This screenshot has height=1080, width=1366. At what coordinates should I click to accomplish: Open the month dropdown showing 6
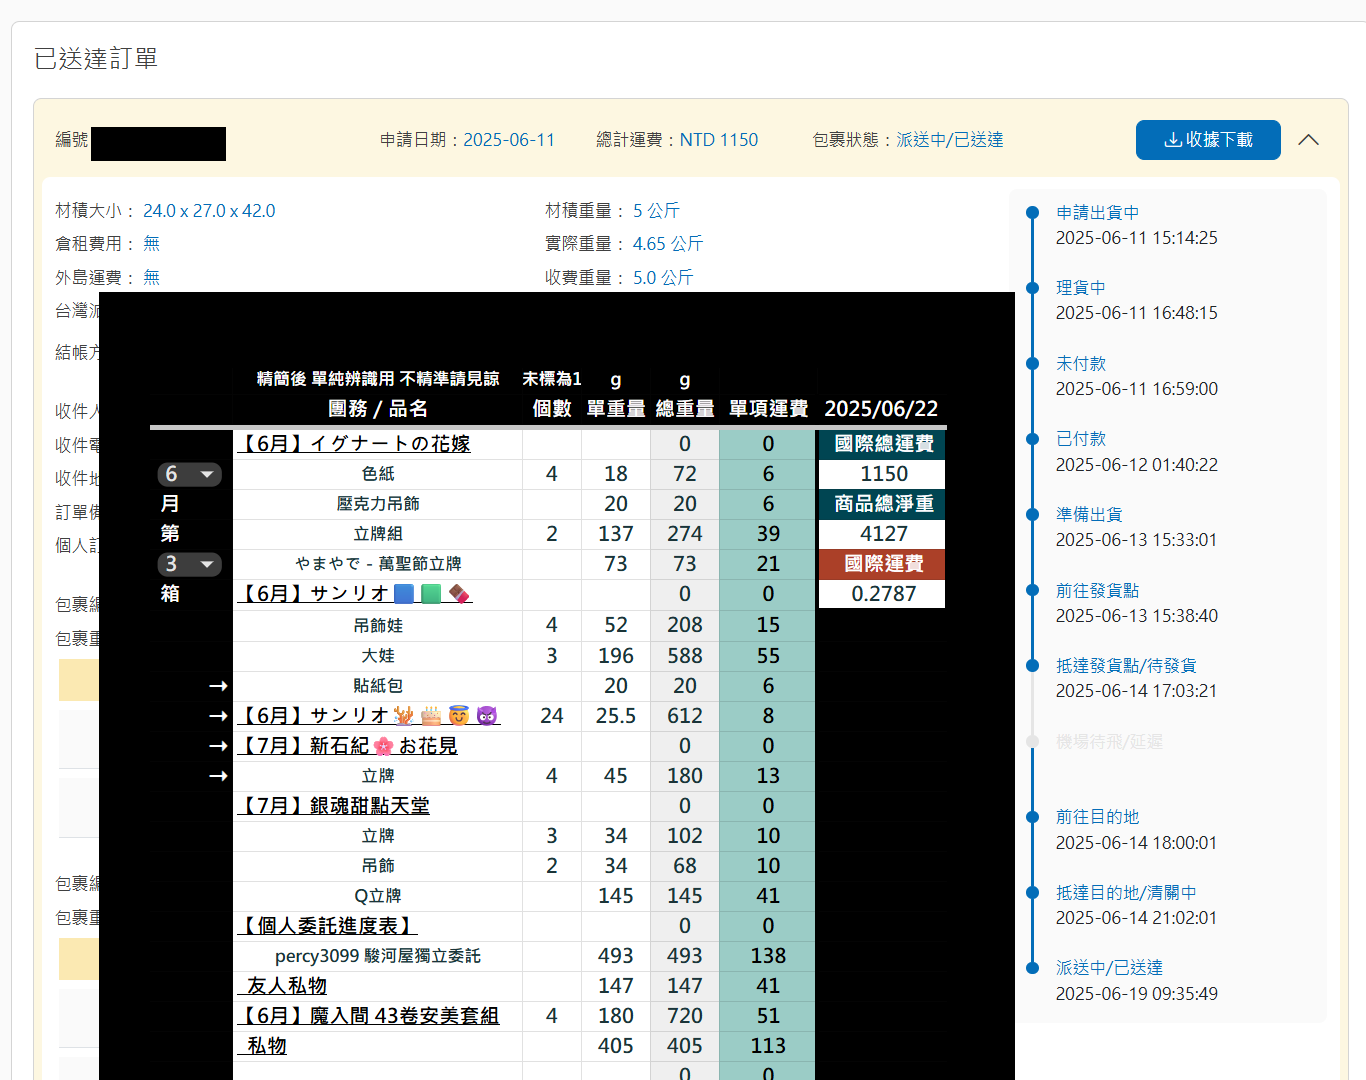click(189, 474)
